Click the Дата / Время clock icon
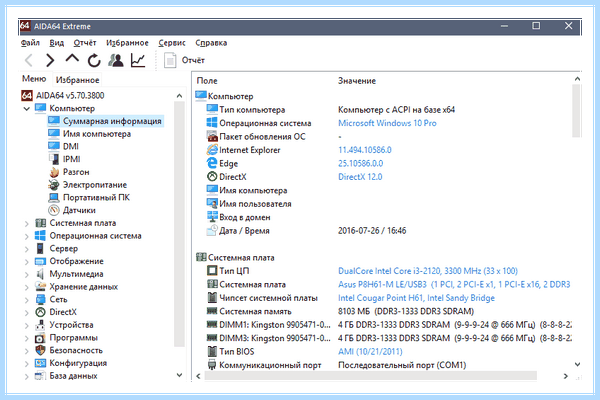 pyautogui.click(x=212, y=230)
